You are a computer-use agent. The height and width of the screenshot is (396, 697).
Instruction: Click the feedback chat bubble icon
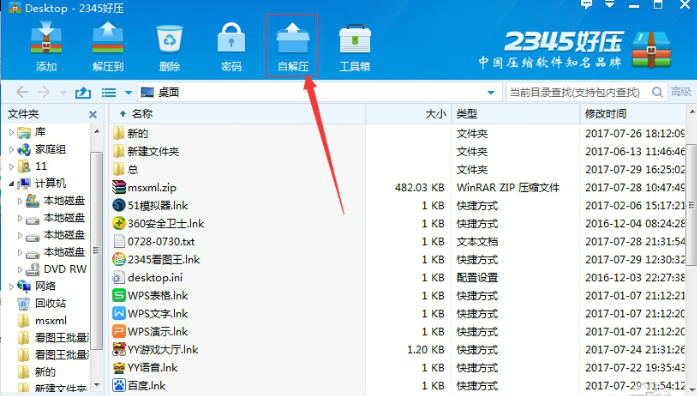(x=586, y=4)
